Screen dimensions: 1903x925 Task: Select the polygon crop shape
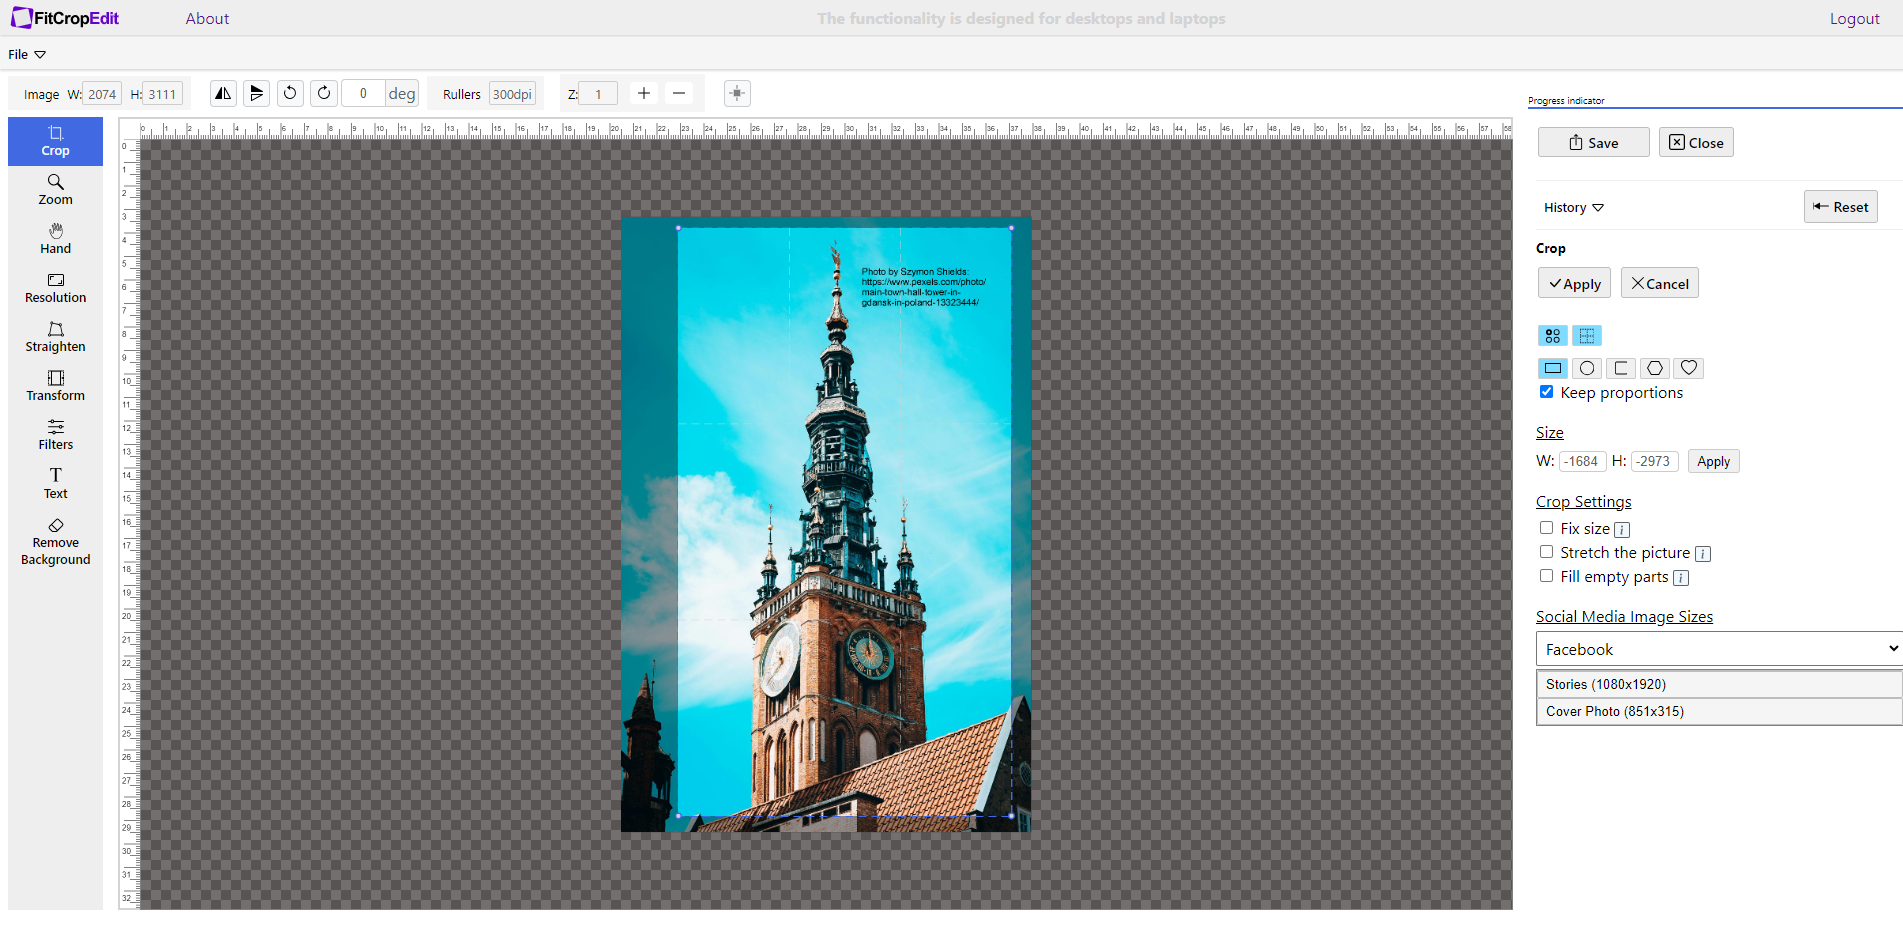coord(1655,368)
